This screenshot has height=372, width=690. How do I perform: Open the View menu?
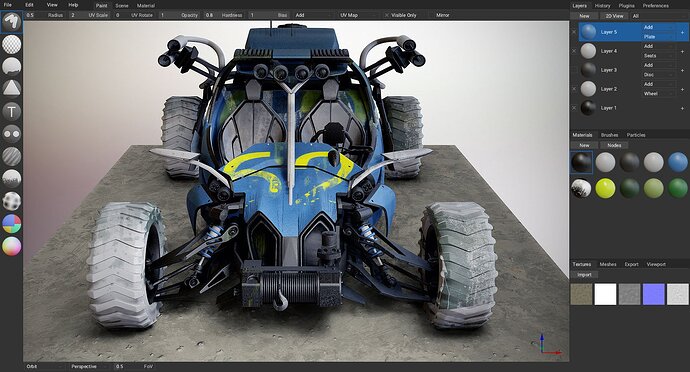click(52, 5)
